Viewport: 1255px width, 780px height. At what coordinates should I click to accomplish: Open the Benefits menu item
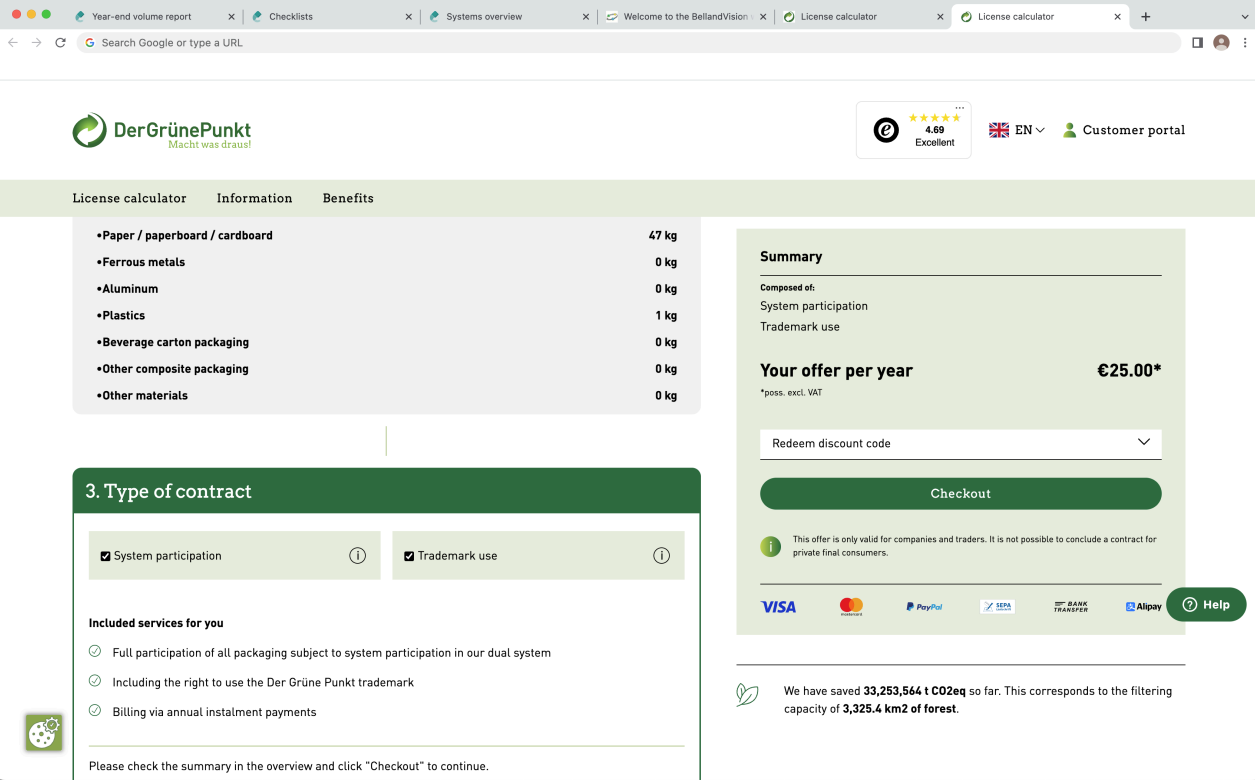click(348, 198)
